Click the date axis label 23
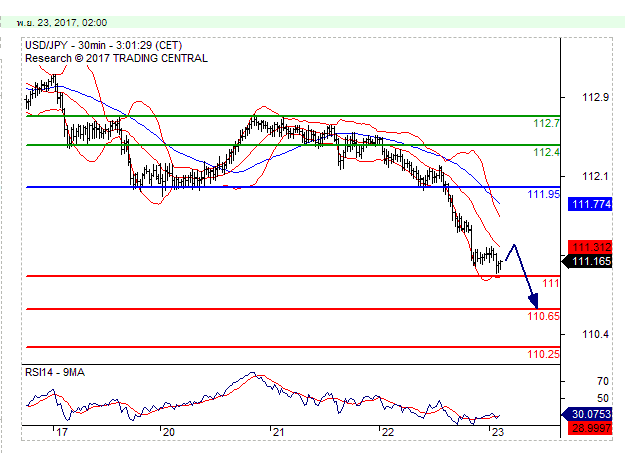625x454 pixels. click(x=497, y=432)
